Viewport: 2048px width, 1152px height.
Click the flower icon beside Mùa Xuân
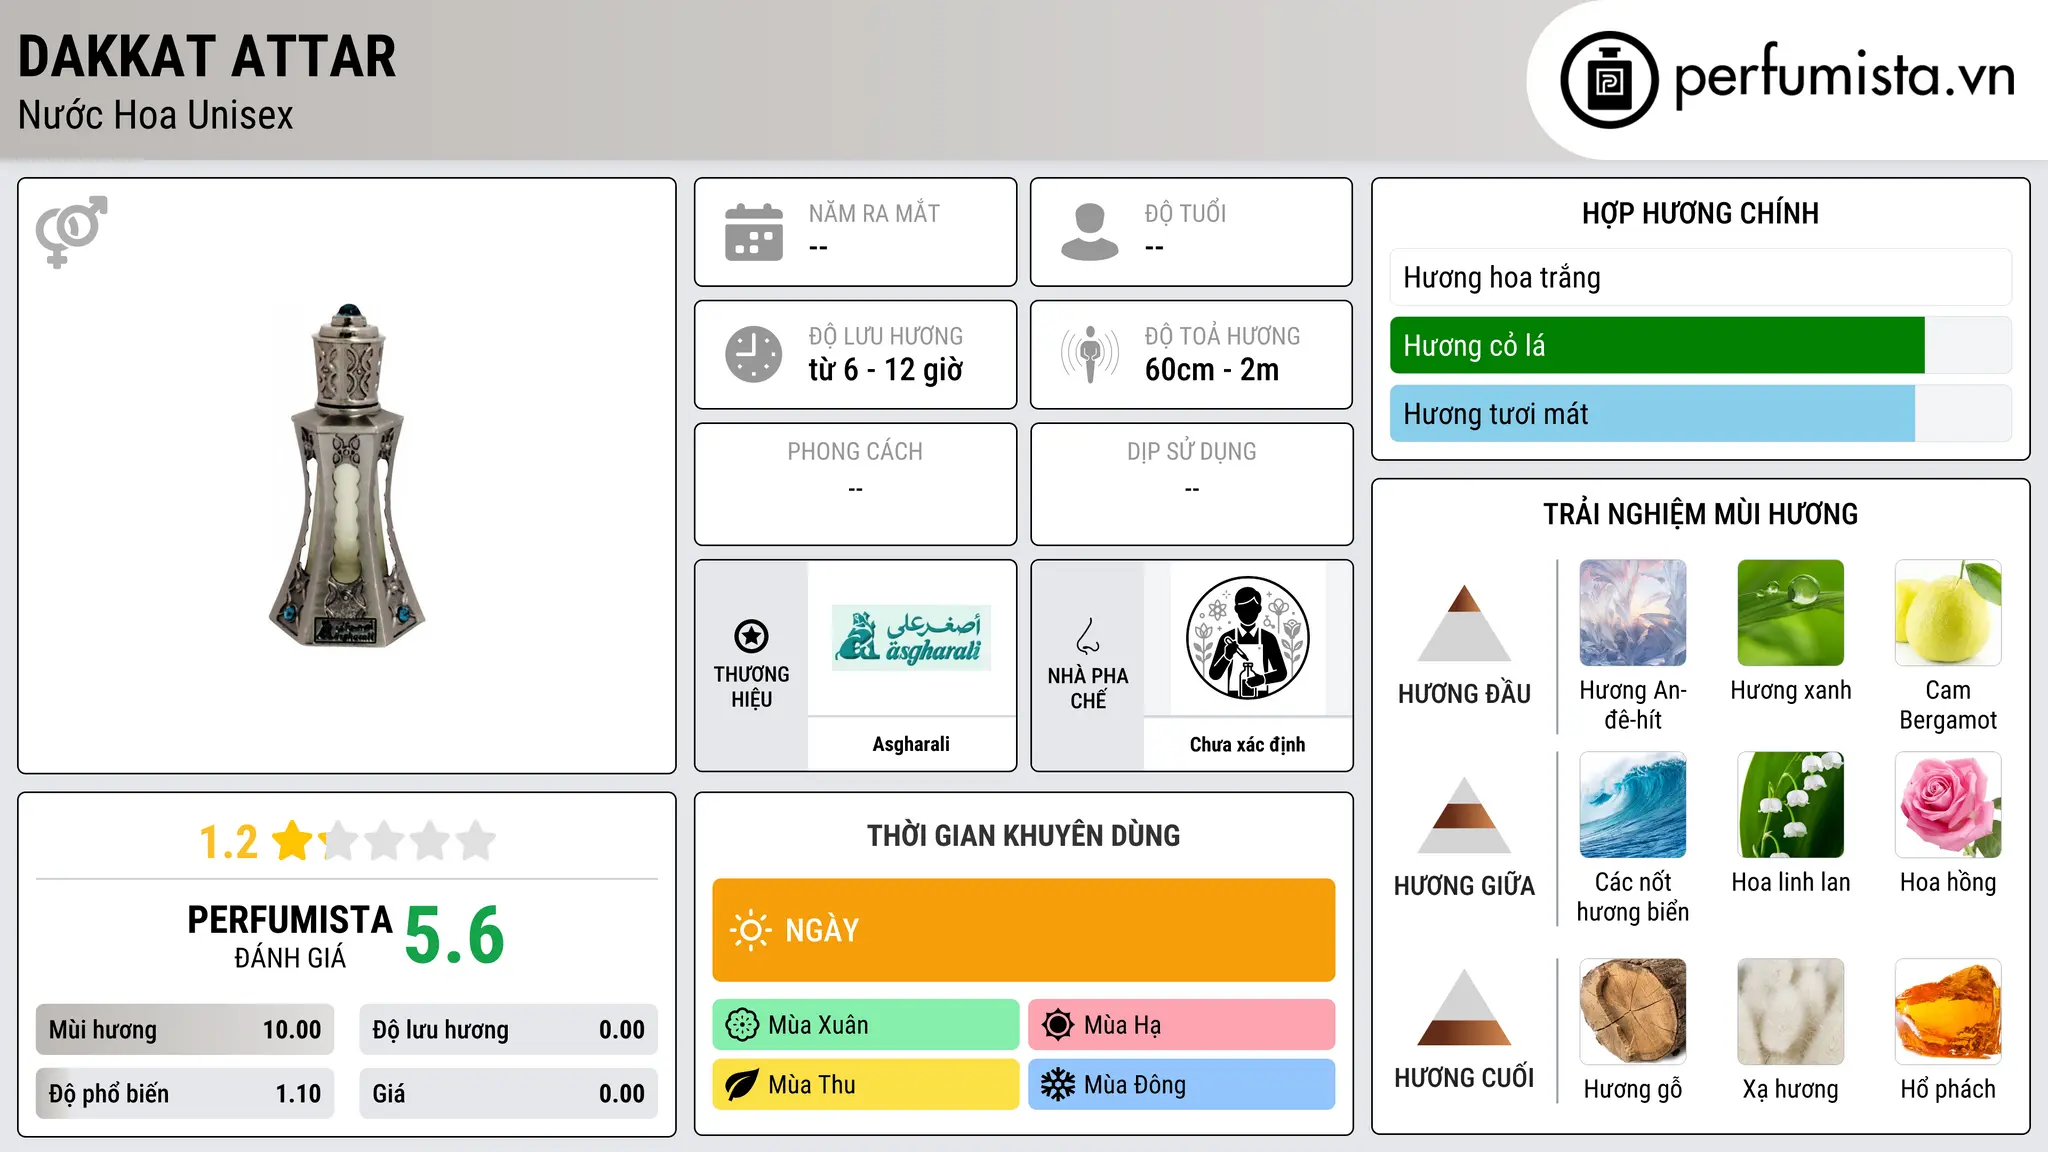pos(742,1025)
